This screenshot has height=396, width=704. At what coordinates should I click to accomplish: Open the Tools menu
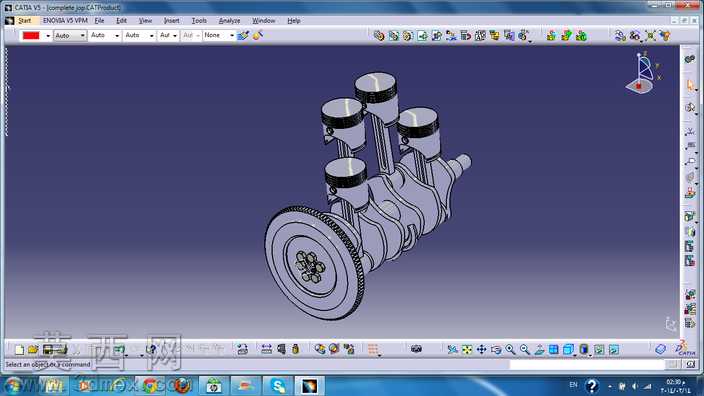pyautogui.click(x=199, y=21)
